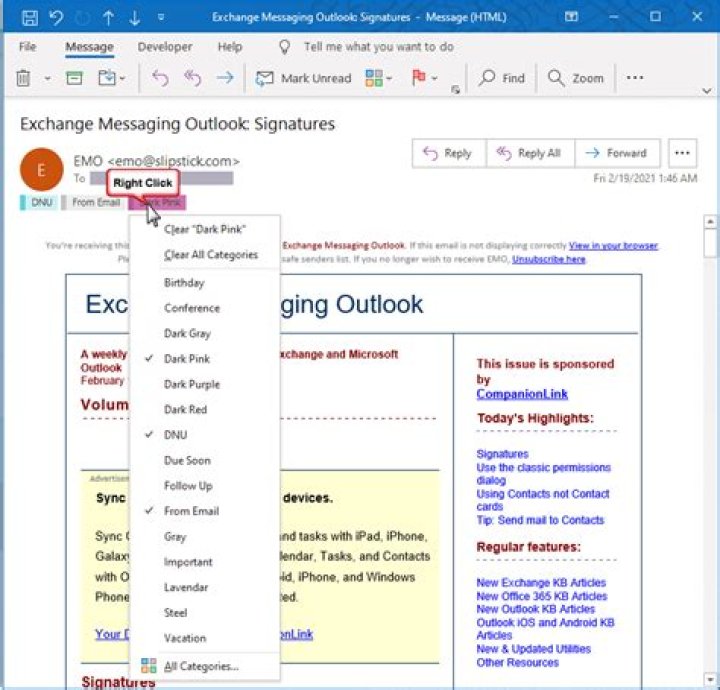Open the Find search tool

(x=502, y=78)
